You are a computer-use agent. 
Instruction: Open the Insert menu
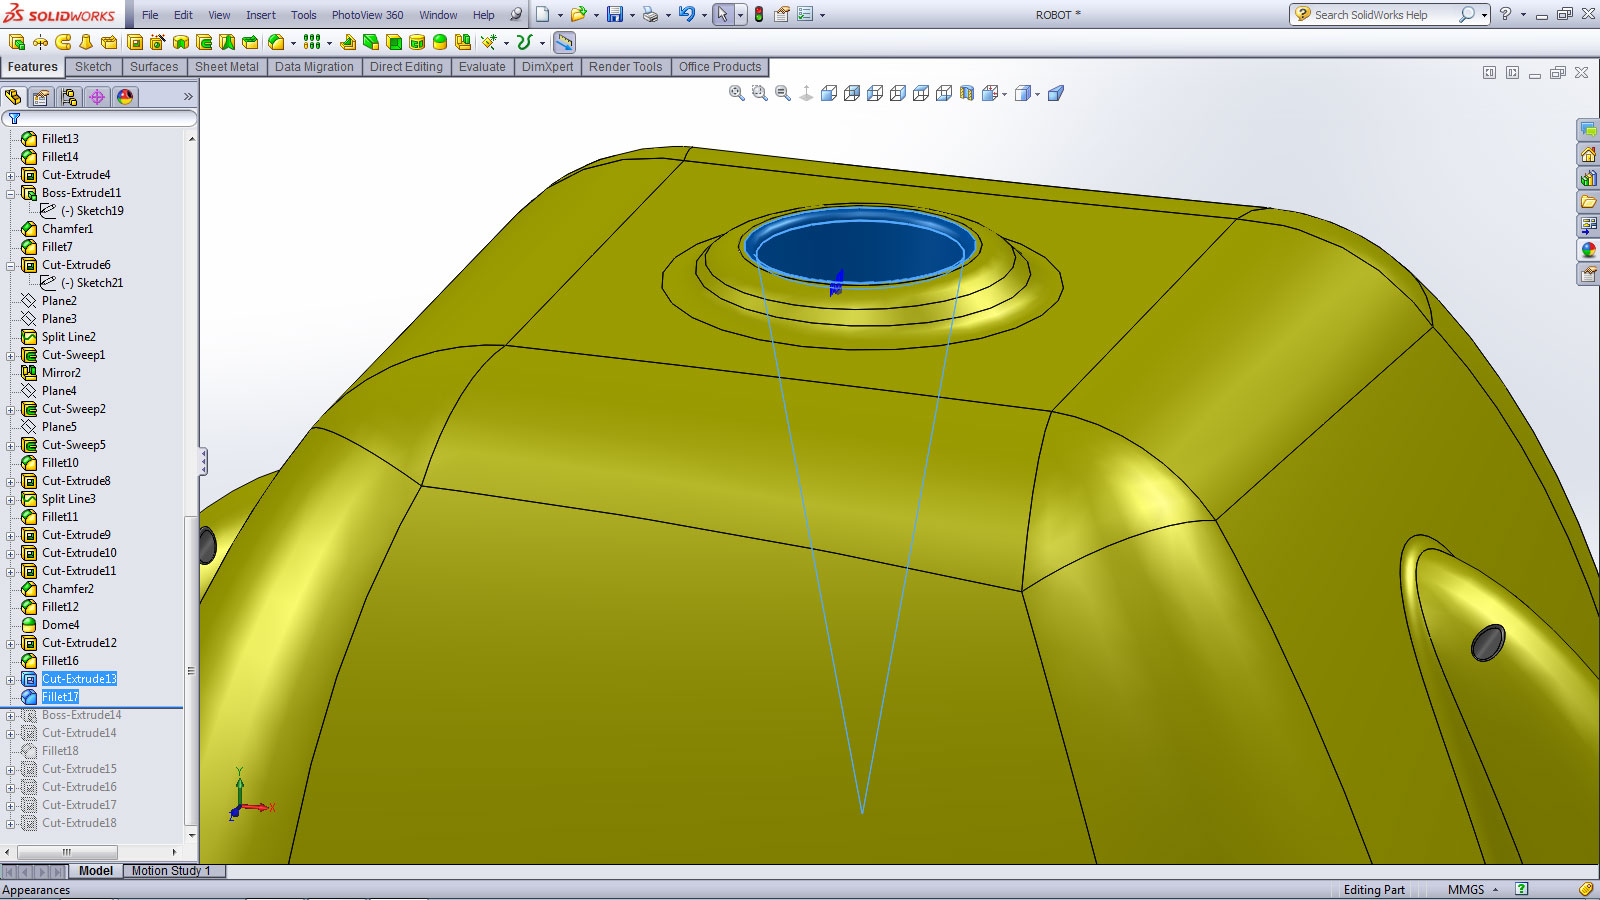[261, 15]
